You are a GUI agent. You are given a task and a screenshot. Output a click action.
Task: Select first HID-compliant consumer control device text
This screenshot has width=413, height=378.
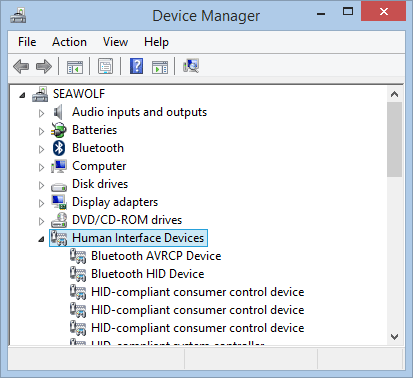[x=197, y=292]
